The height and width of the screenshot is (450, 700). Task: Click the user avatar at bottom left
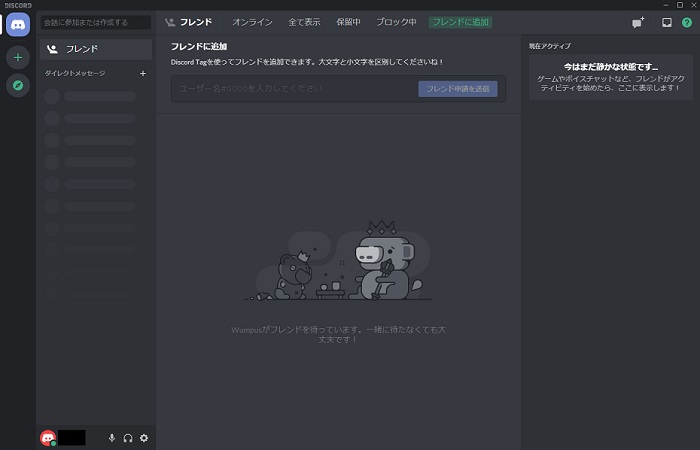tap(48, 438)
